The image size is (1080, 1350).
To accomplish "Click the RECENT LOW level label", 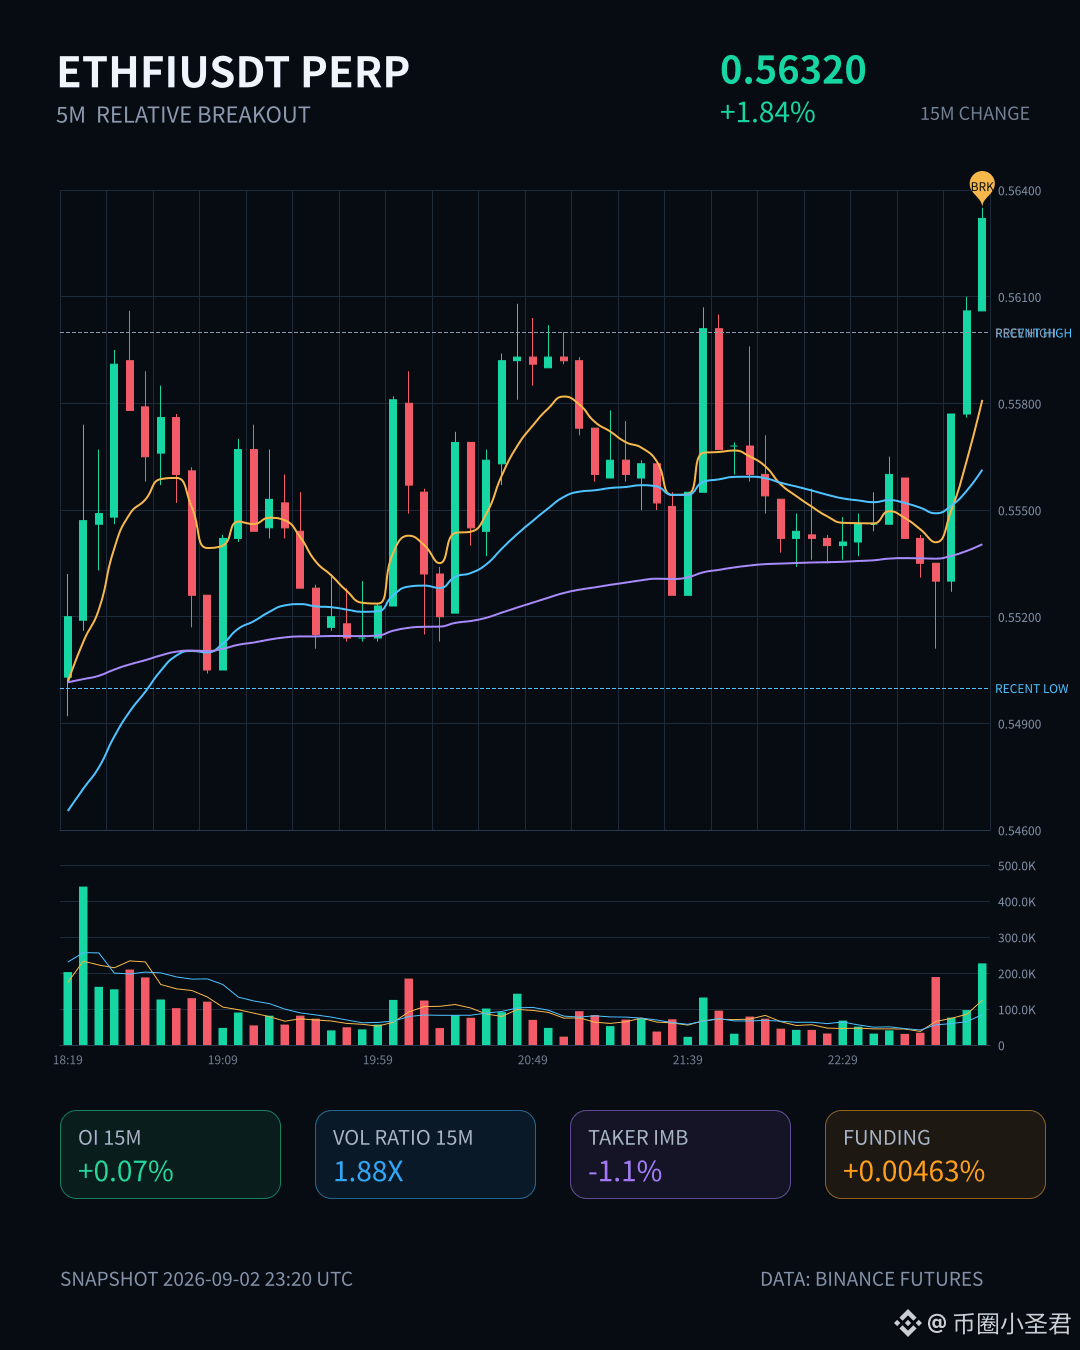I will pos(1031,689).
